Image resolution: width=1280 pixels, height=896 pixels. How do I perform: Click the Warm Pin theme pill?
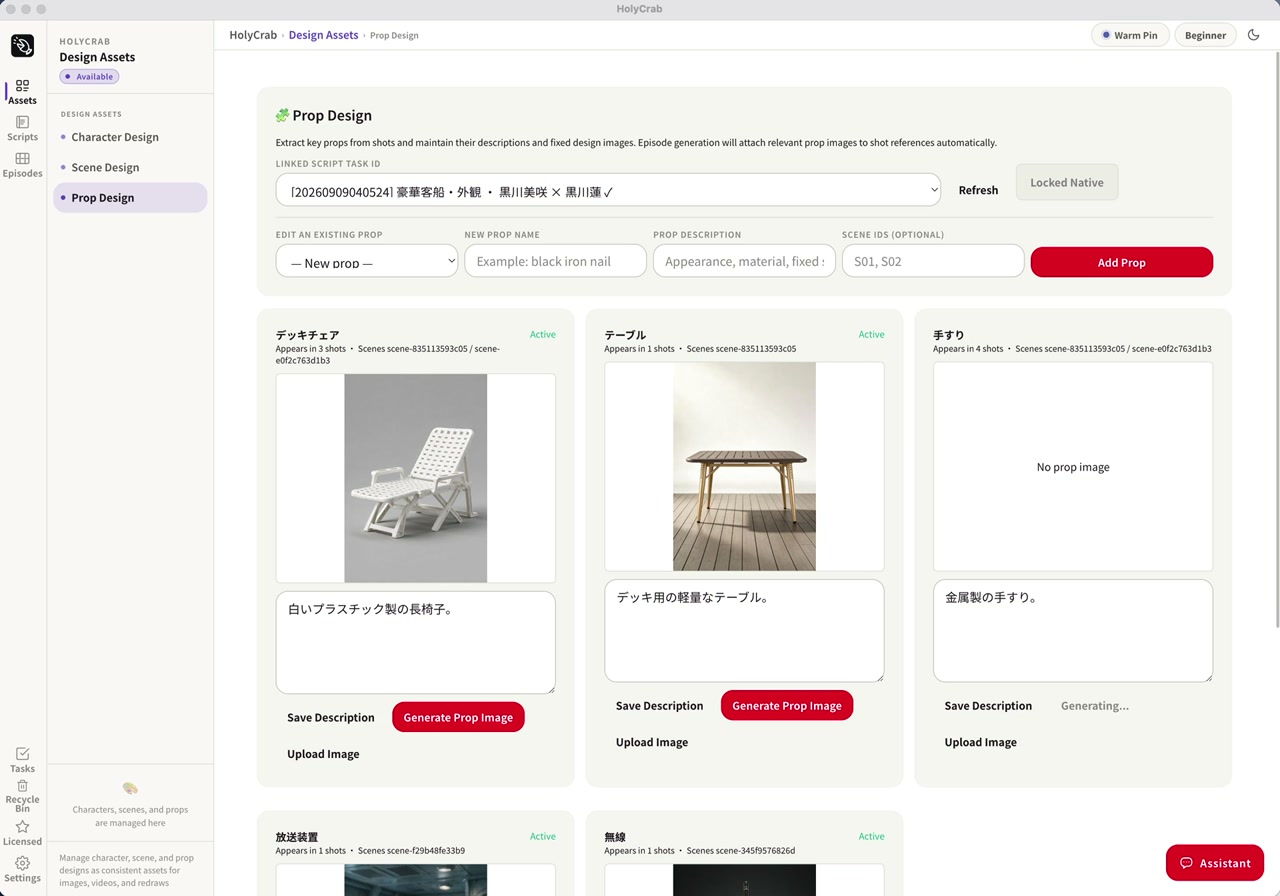coord(1130,35)
